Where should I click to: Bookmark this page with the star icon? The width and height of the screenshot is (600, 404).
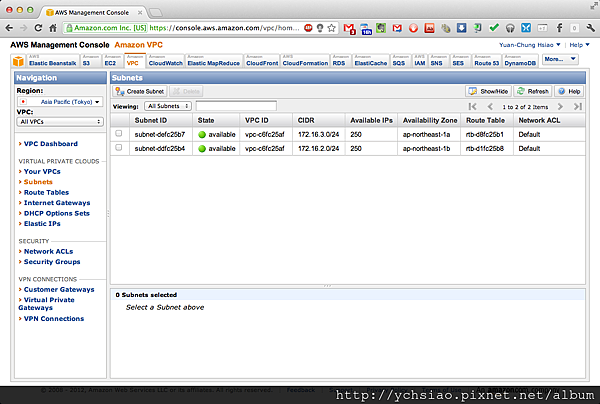pyautogui.click(x=331, y=28)
